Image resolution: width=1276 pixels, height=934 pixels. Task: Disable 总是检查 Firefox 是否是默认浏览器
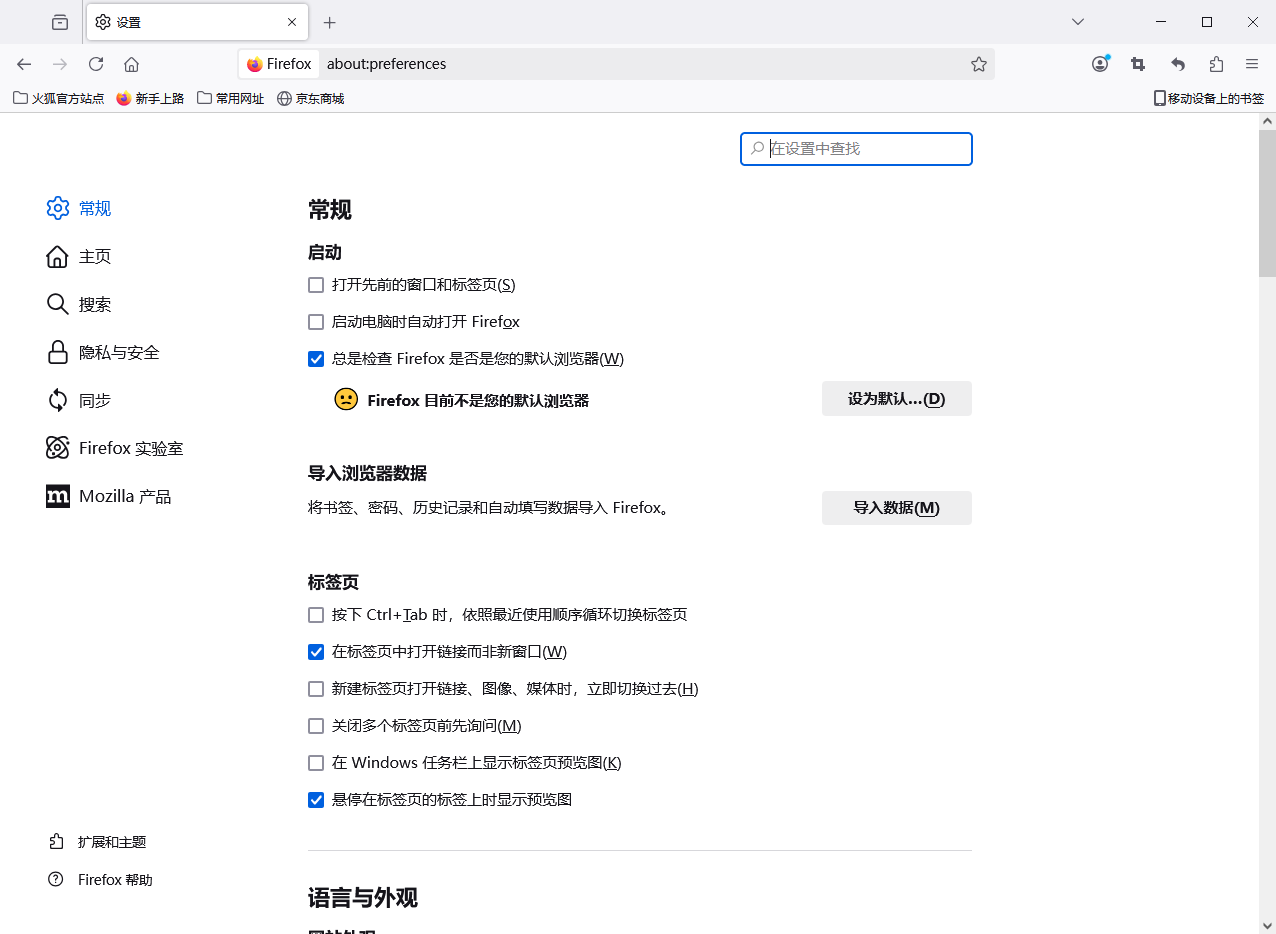(316, 359)
